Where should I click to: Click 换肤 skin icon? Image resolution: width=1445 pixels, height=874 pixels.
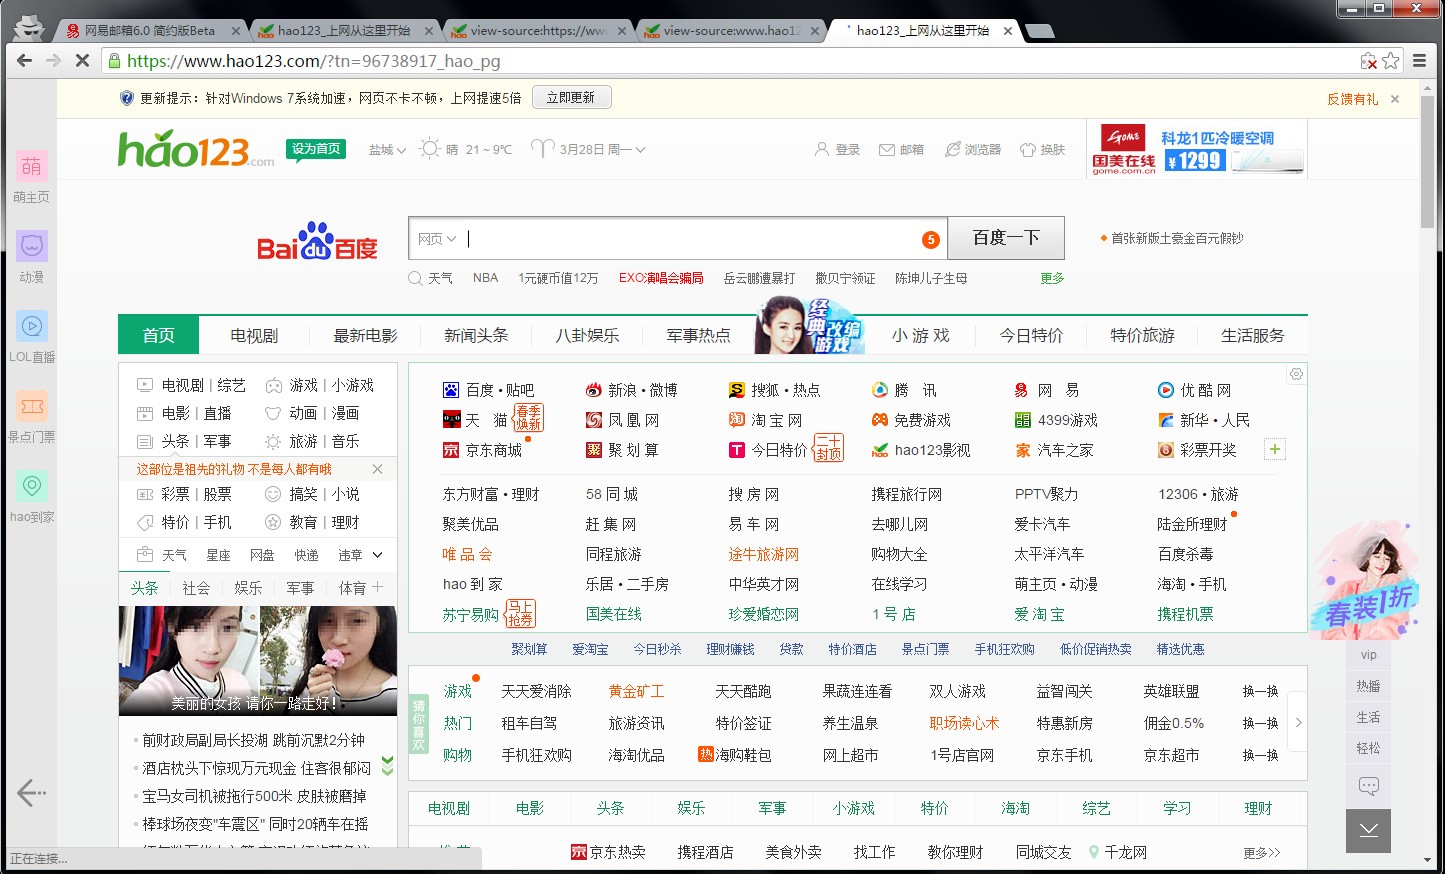pos(1042,150)
